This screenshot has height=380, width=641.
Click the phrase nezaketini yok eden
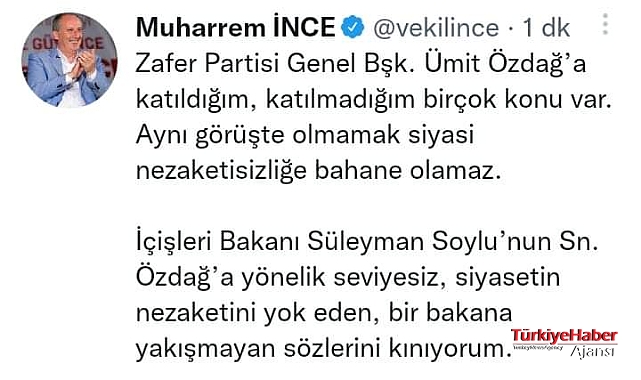(258, 313)
